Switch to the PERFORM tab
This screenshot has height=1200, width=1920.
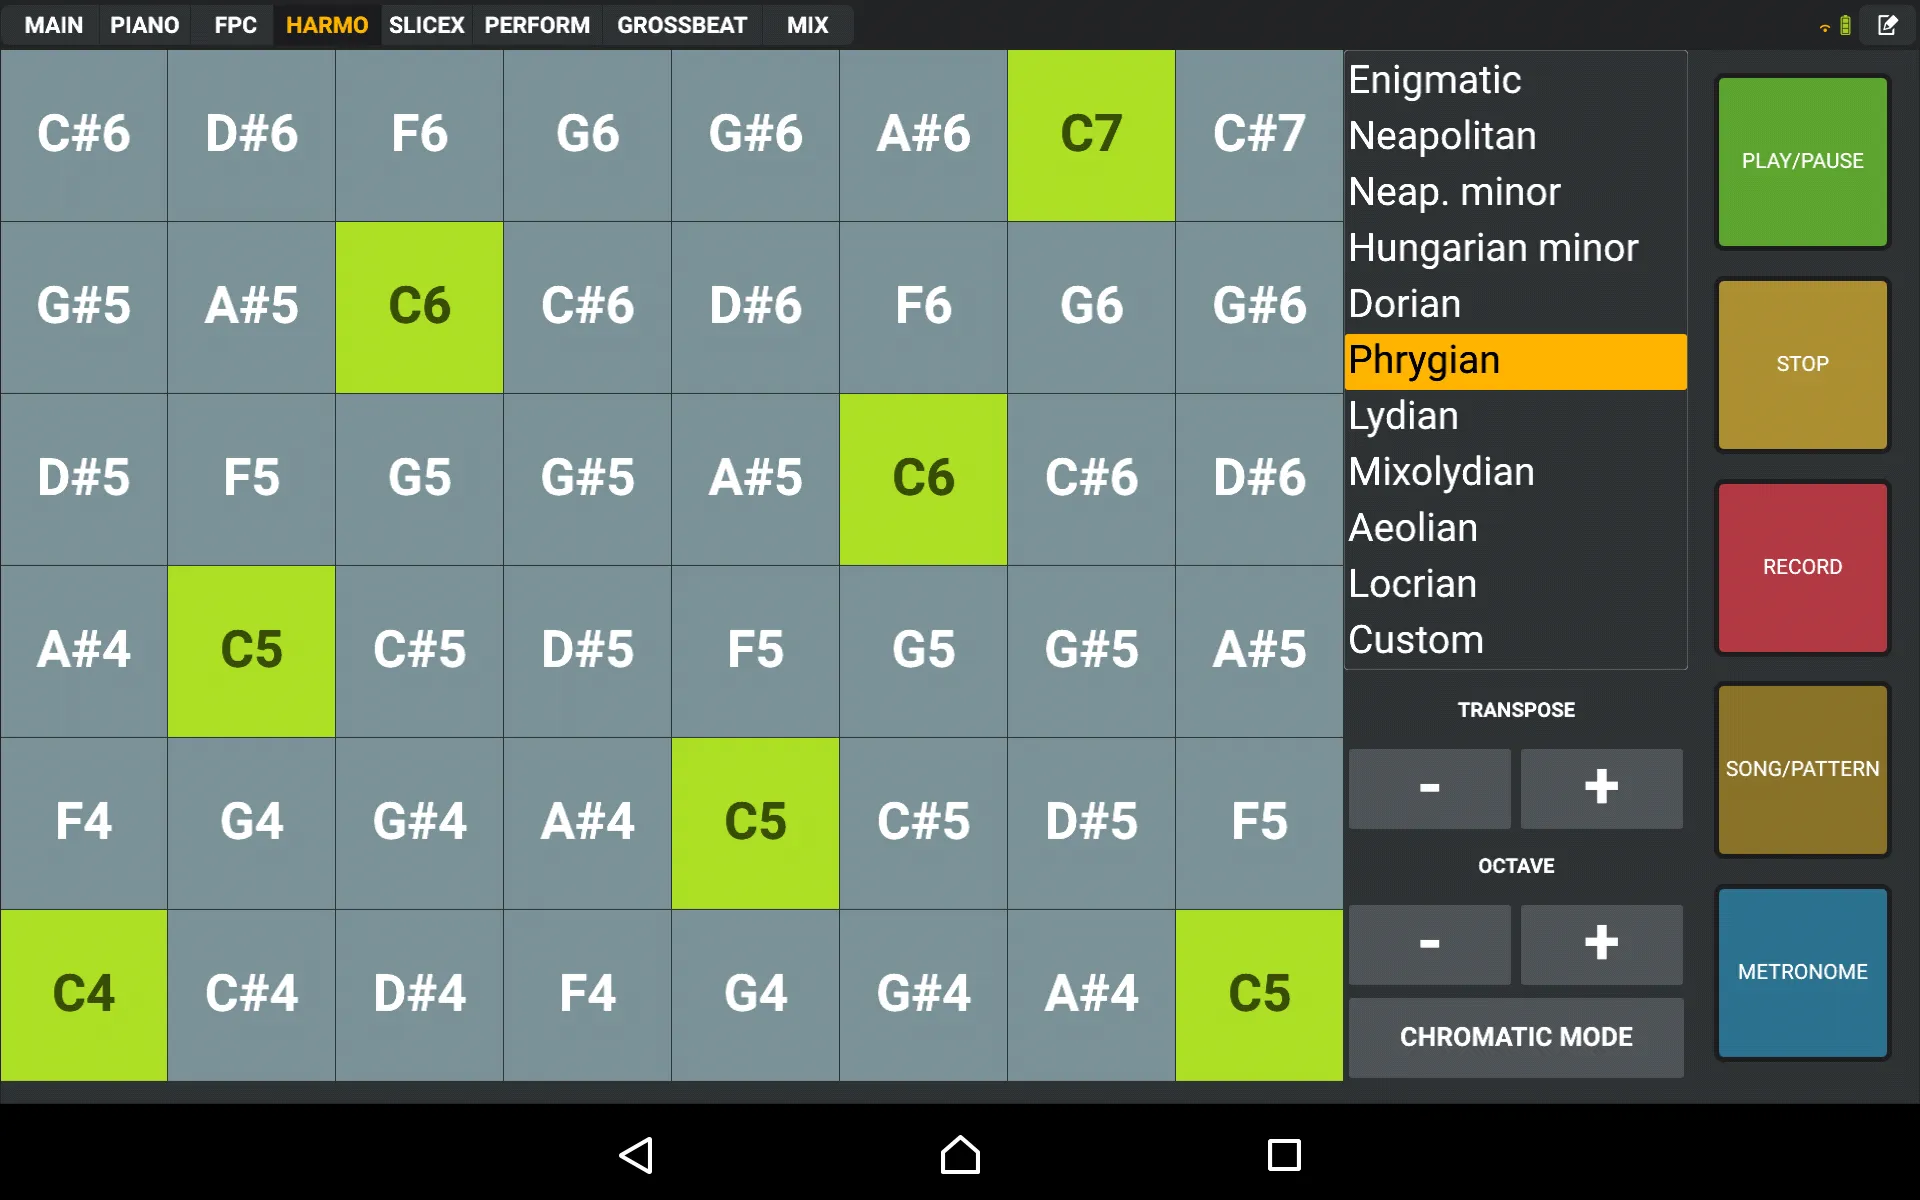pyautogui.click(x=536, y=25)
